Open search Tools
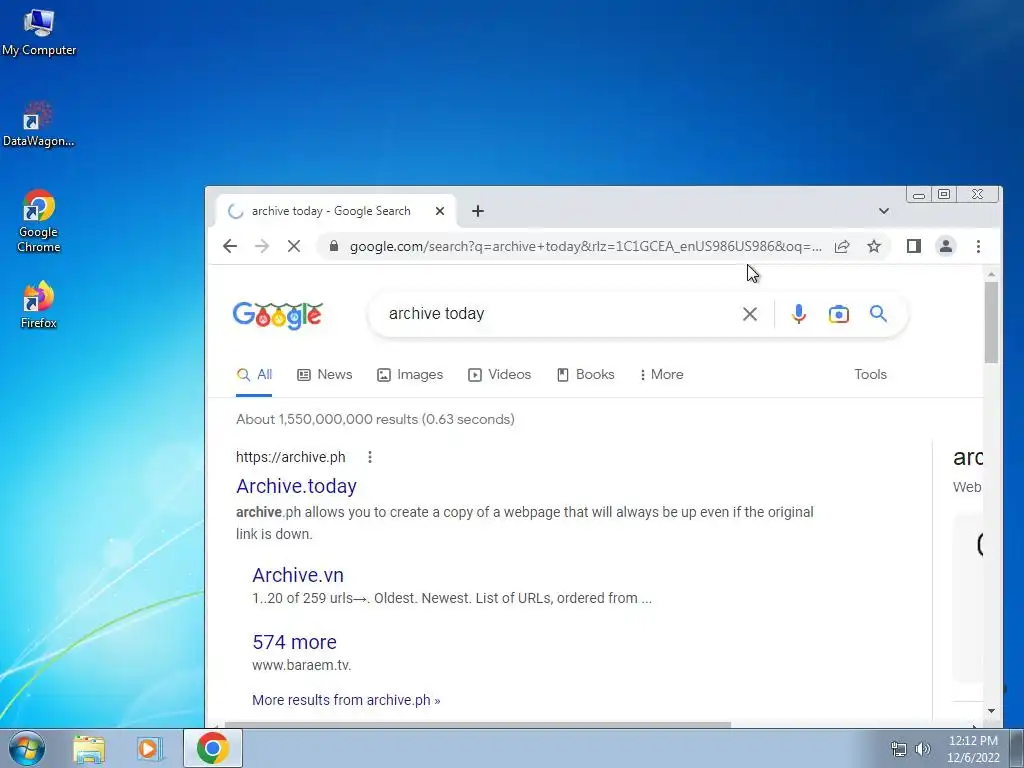Screen dimensions: 1024x768 (x=871, y=375)
